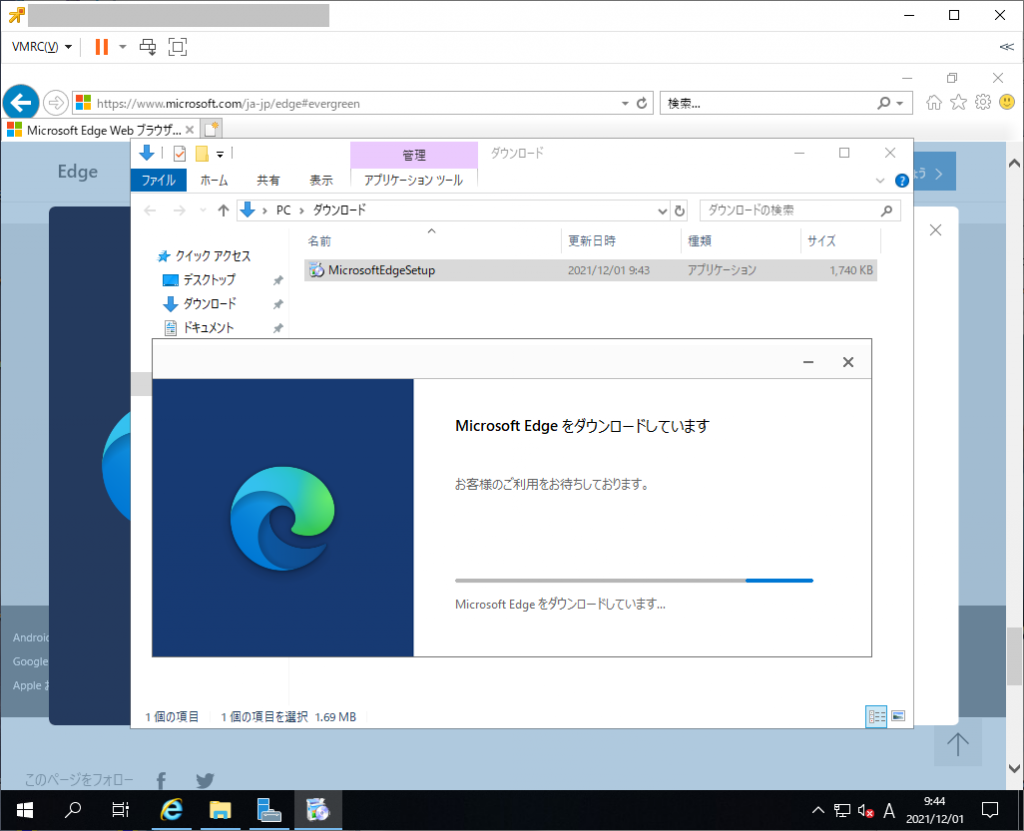1024x831 pixels.
Task: Click the properties checkmark icon in Explorer's quick access toolbar
Action: click(x=180, y=154)
